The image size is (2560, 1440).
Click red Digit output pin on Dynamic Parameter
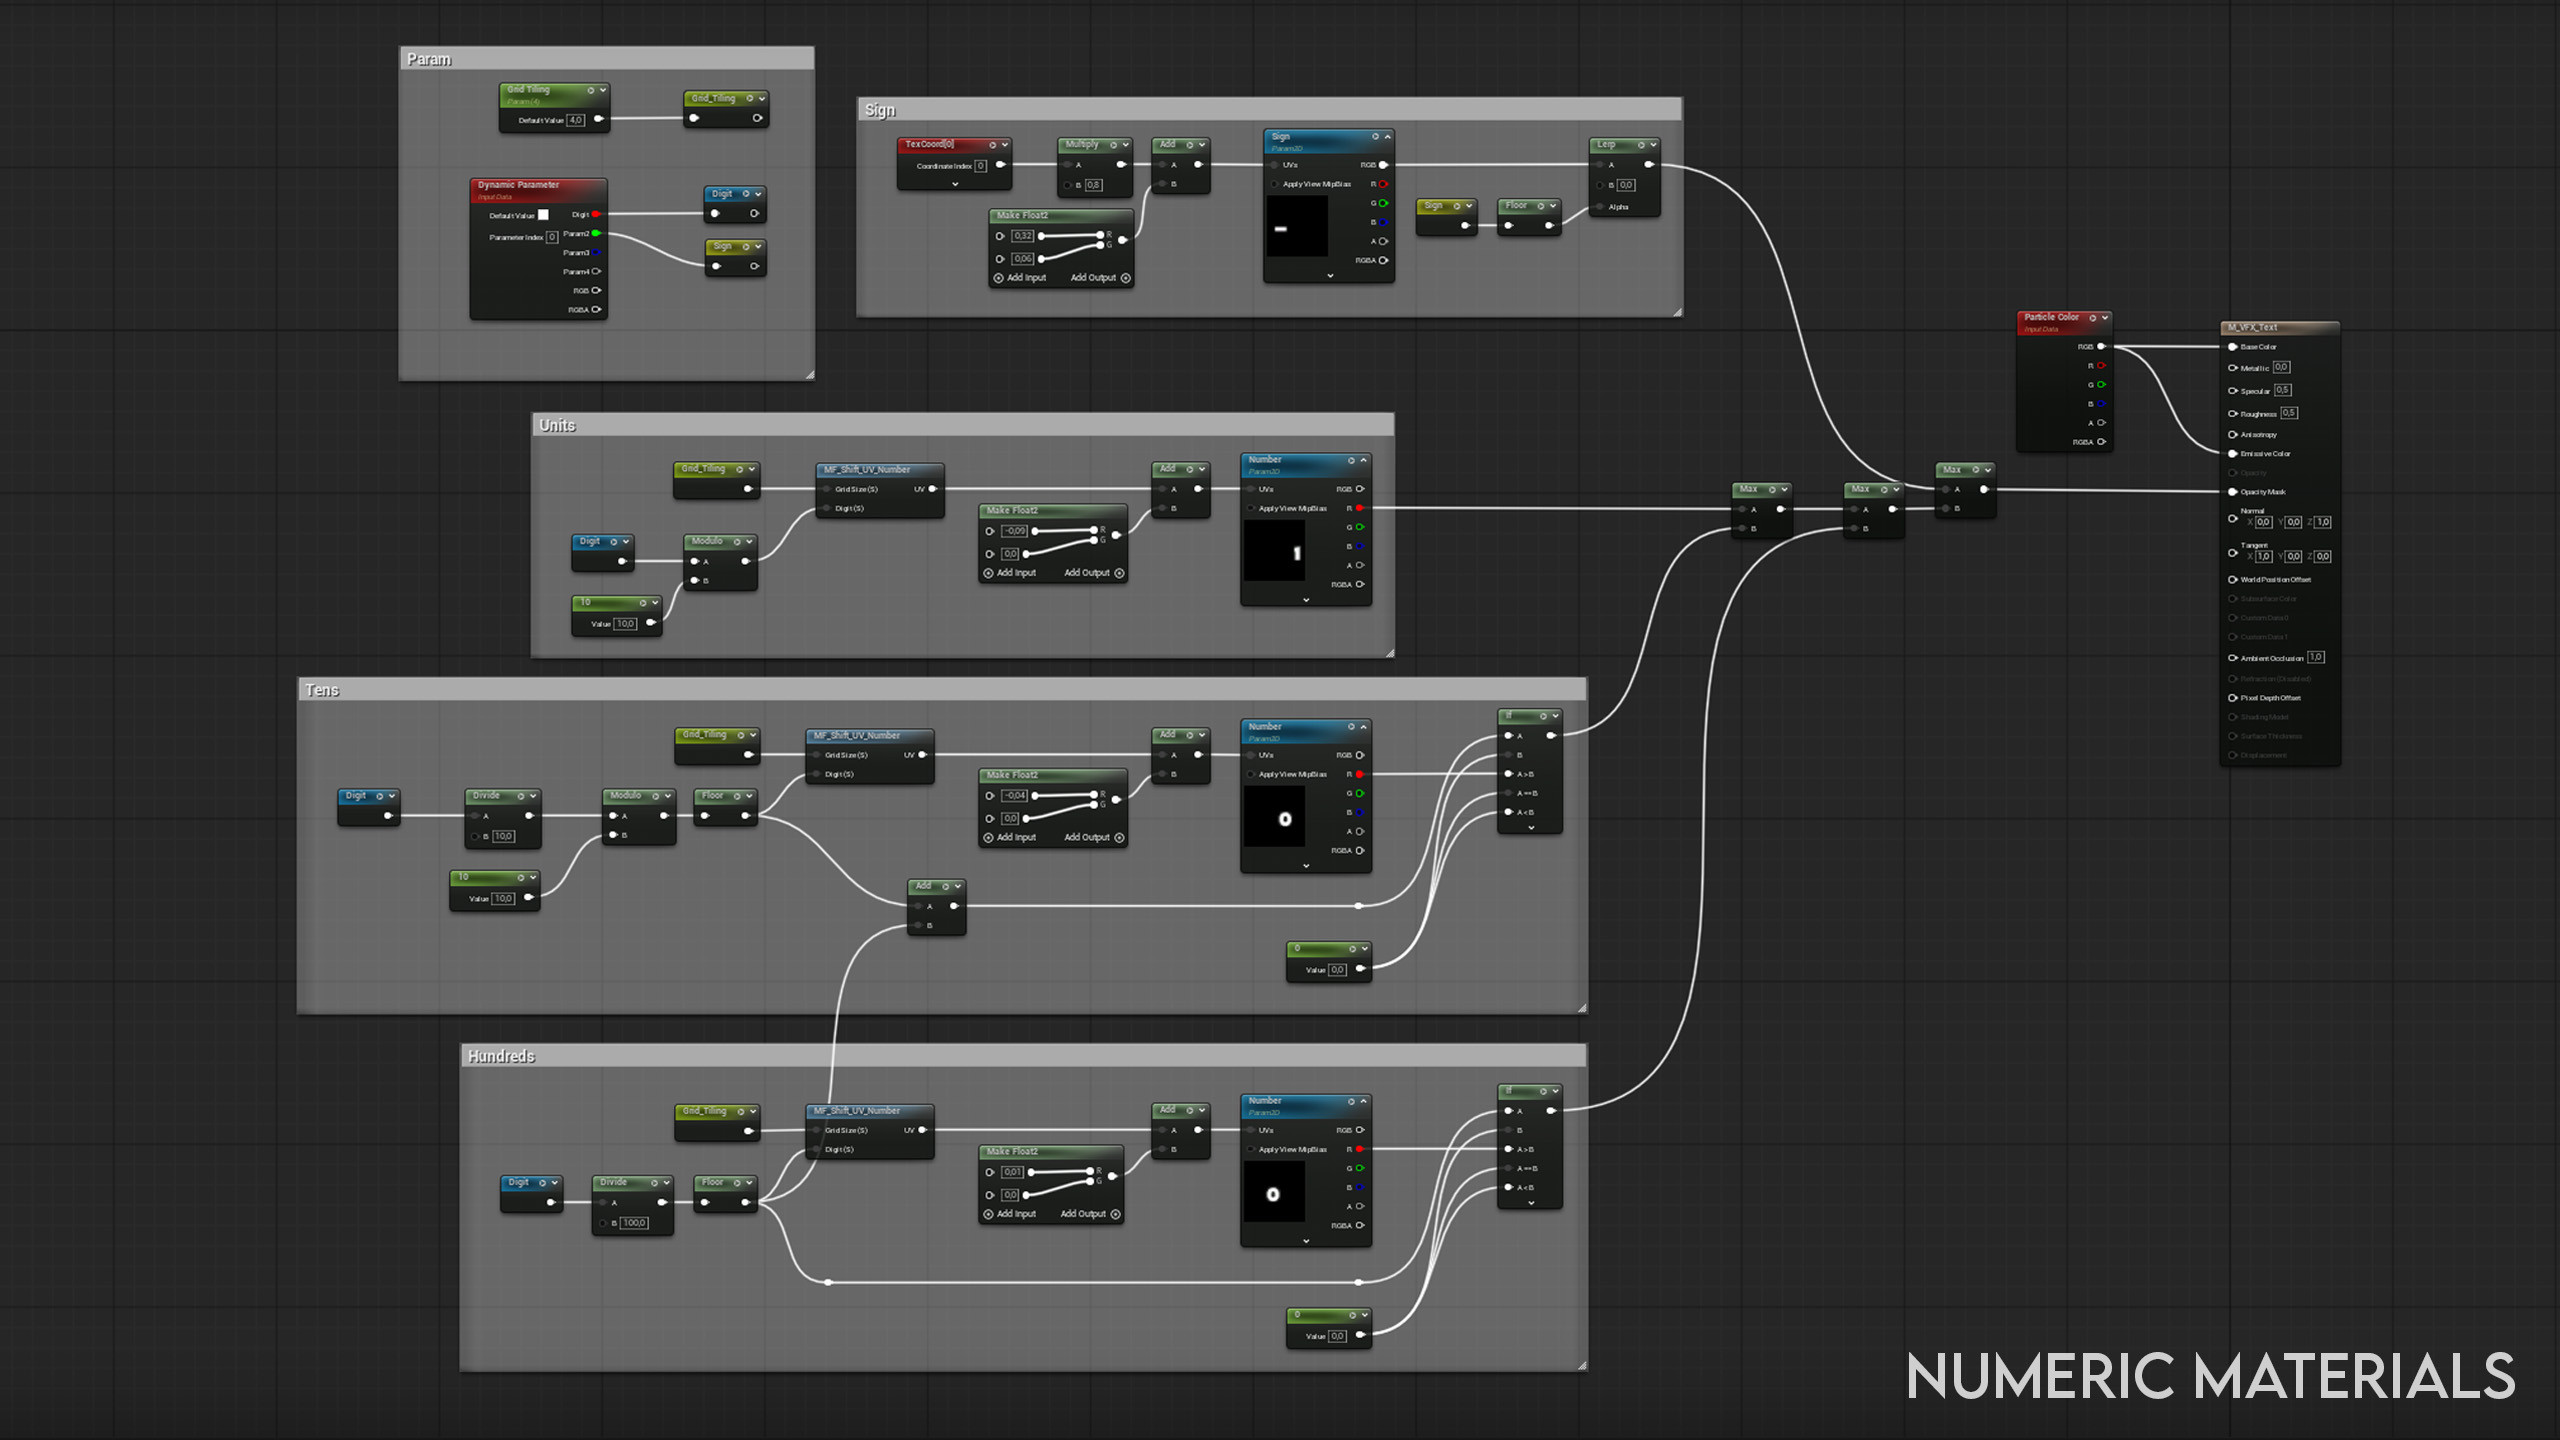596,214
